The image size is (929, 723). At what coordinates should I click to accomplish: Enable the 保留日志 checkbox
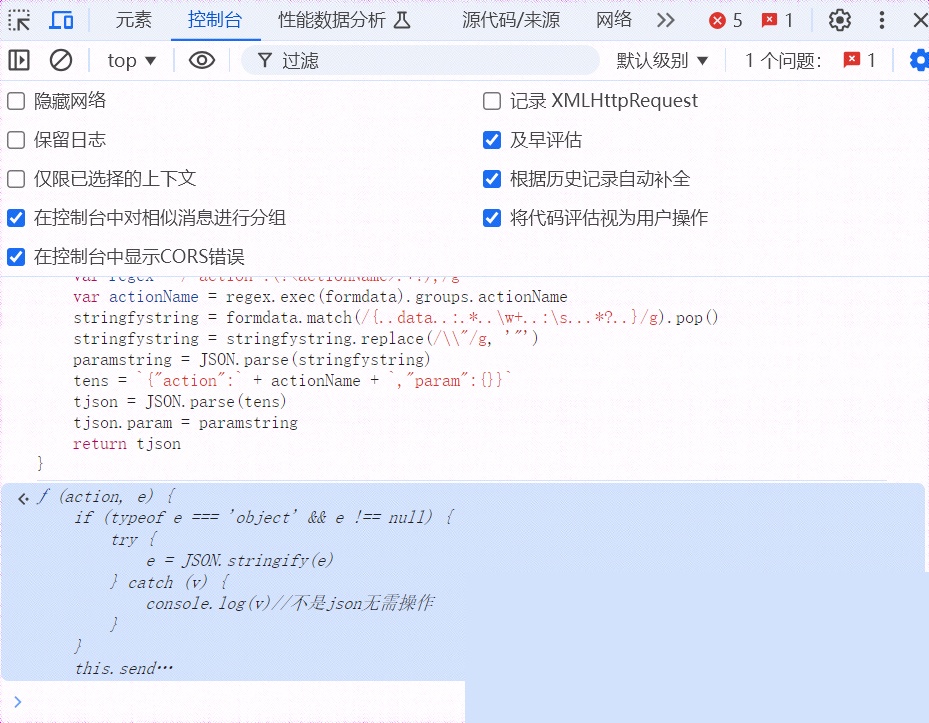pyautogui.click(x=16, y=140)
